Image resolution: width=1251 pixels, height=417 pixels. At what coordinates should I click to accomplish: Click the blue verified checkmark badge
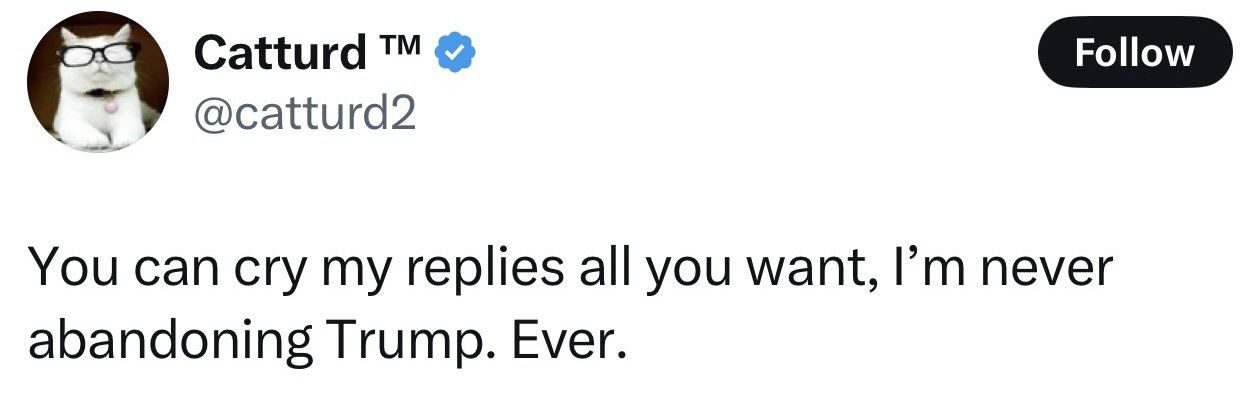(454, 53)
